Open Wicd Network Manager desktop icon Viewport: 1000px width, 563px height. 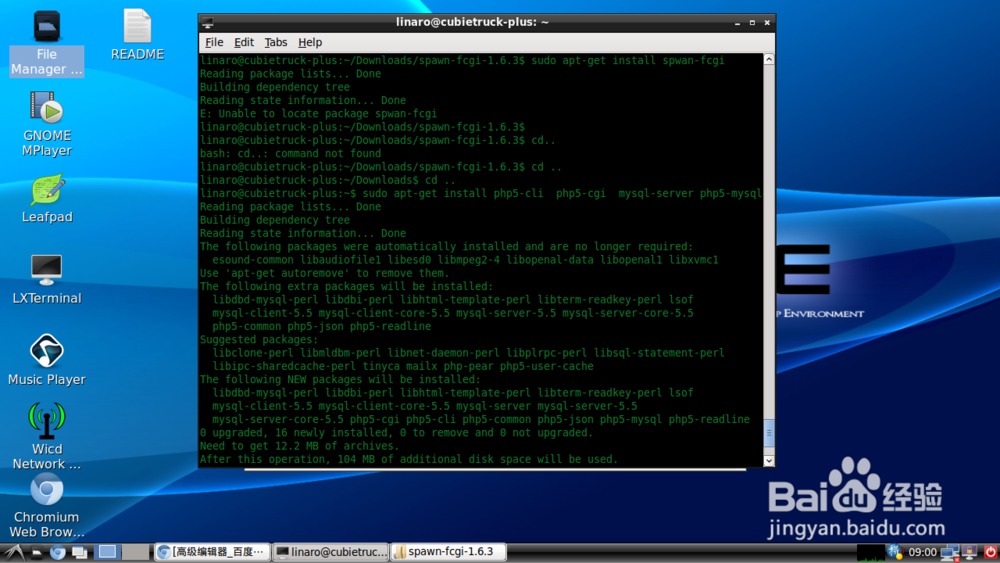[47, 437]
